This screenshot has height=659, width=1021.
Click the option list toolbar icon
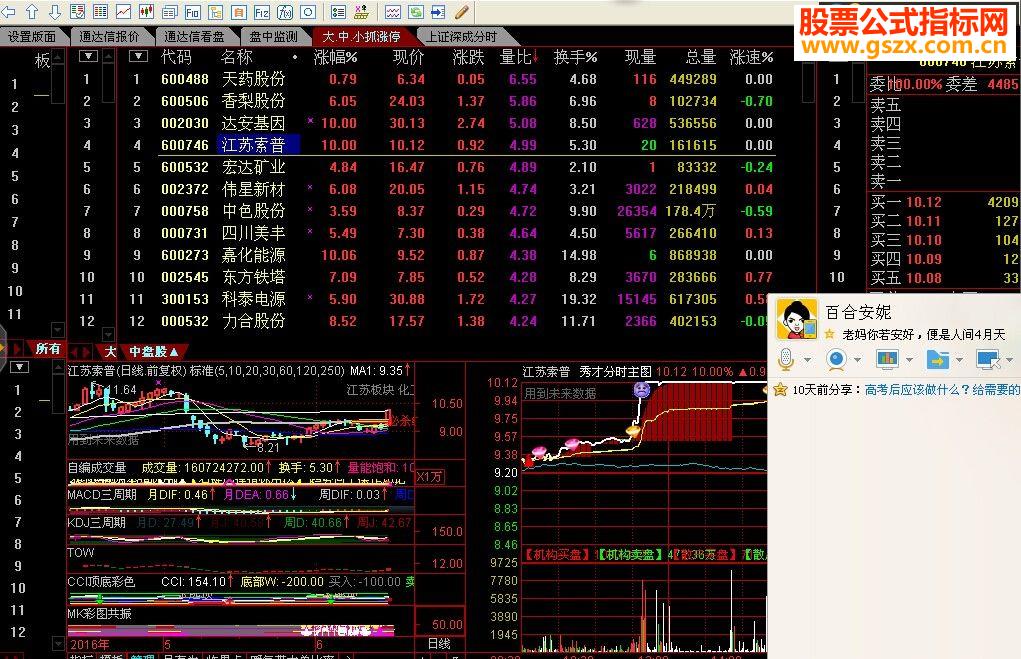(338, 12)
